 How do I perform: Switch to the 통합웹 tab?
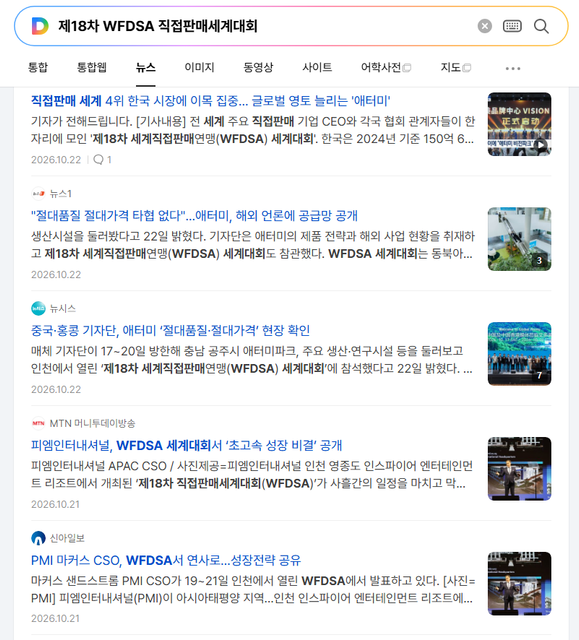click(92, 67)
